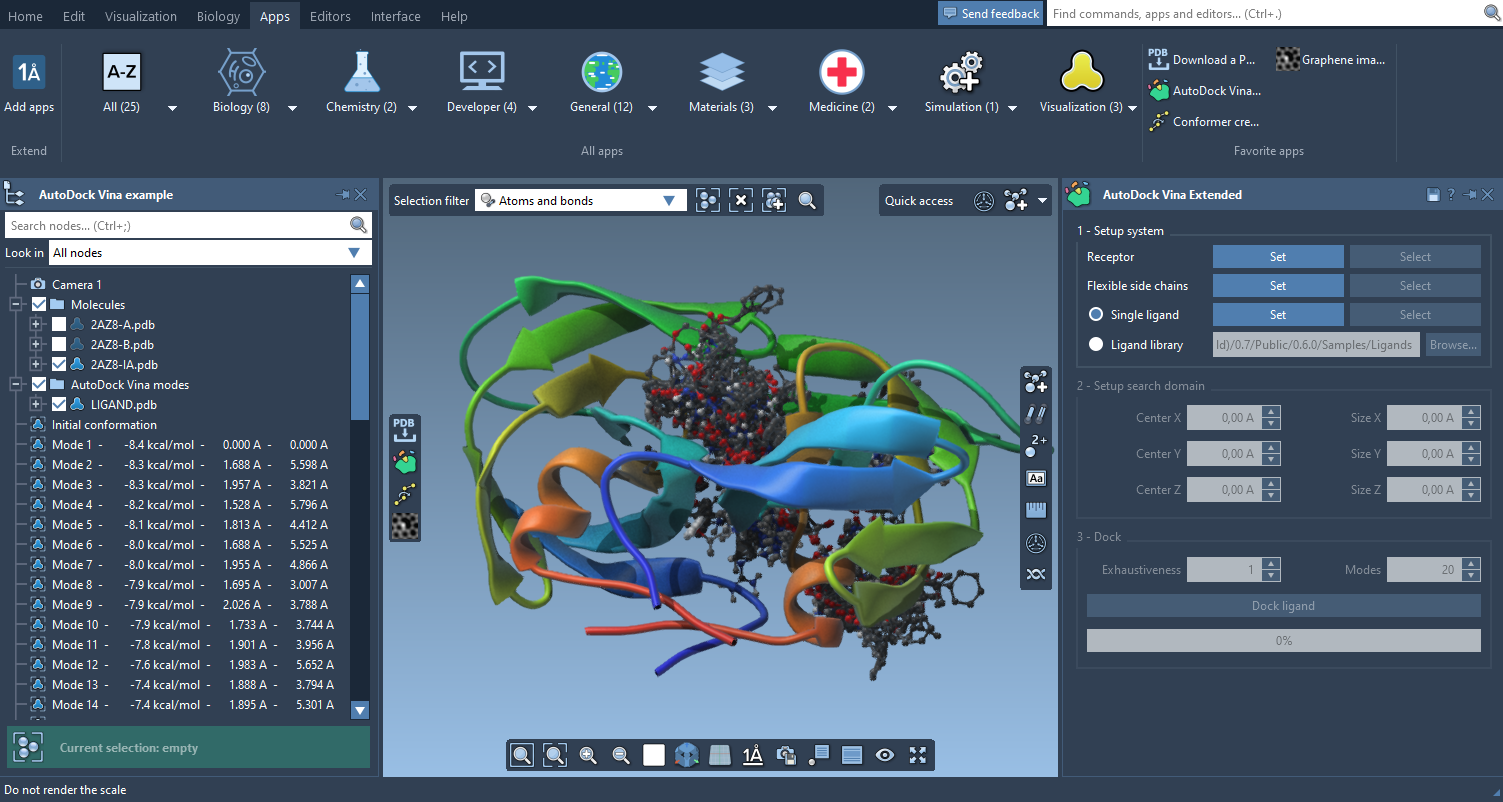Click the find magnifier icon beside selection filter
The height and width of the screenshot is (802, 1503).
pos(807,201)
